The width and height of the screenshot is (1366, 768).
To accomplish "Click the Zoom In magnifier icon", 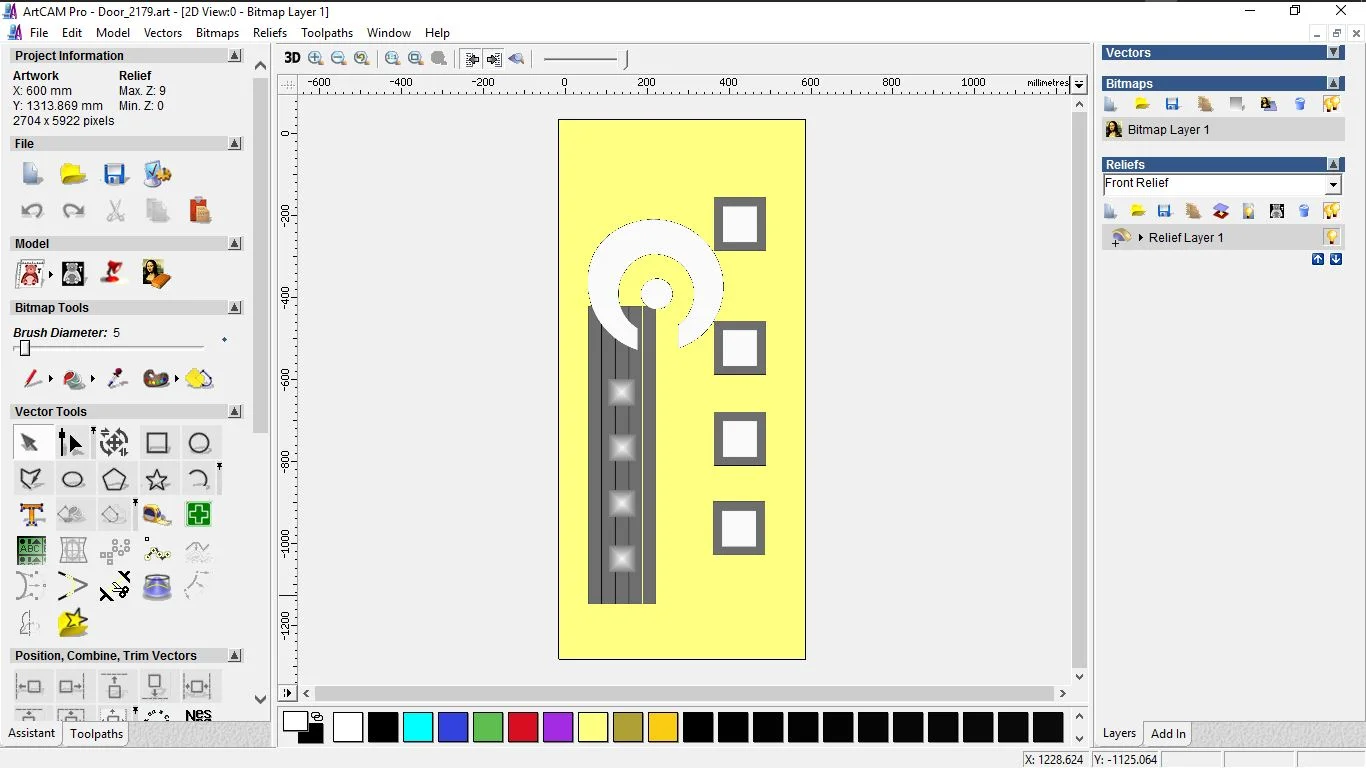I will coord(316,59).
